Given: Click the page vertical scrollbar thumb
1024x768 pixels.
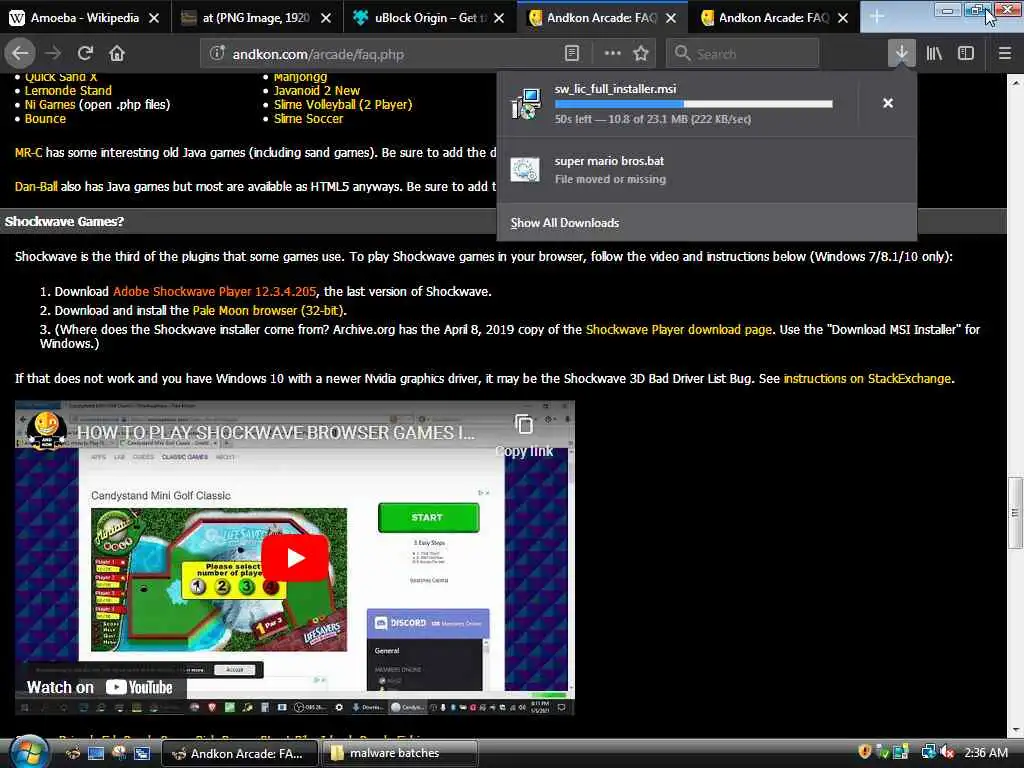Looking at the screenshot, I should 1015,513.
